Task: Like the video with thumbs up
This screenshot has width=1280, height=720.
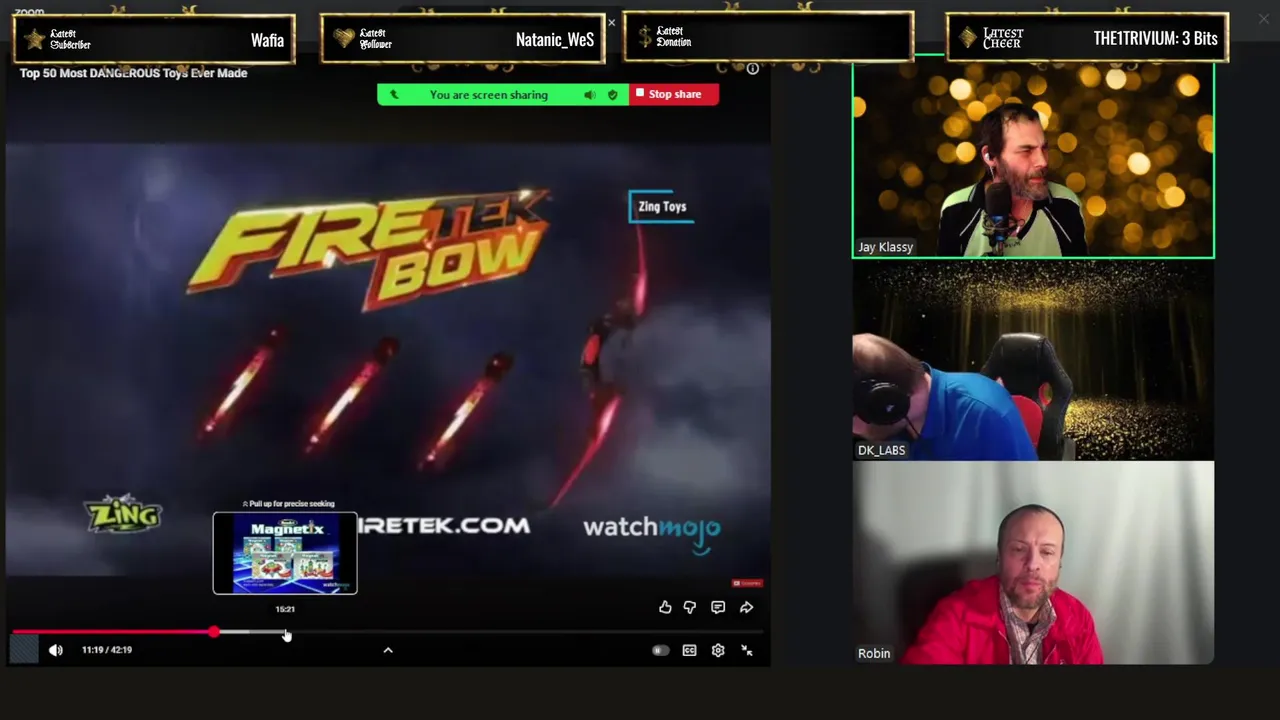Action: click(x=665, y=607)
